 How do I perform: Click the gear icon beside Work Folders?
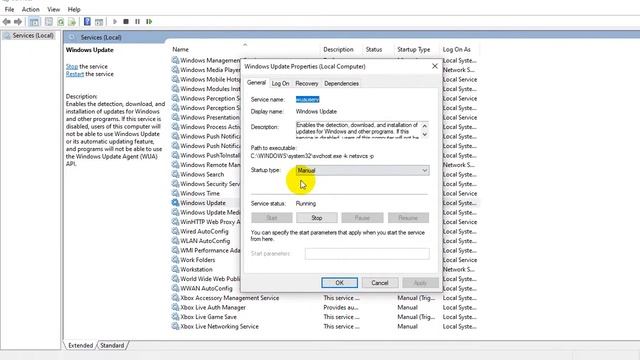(175, 260)
